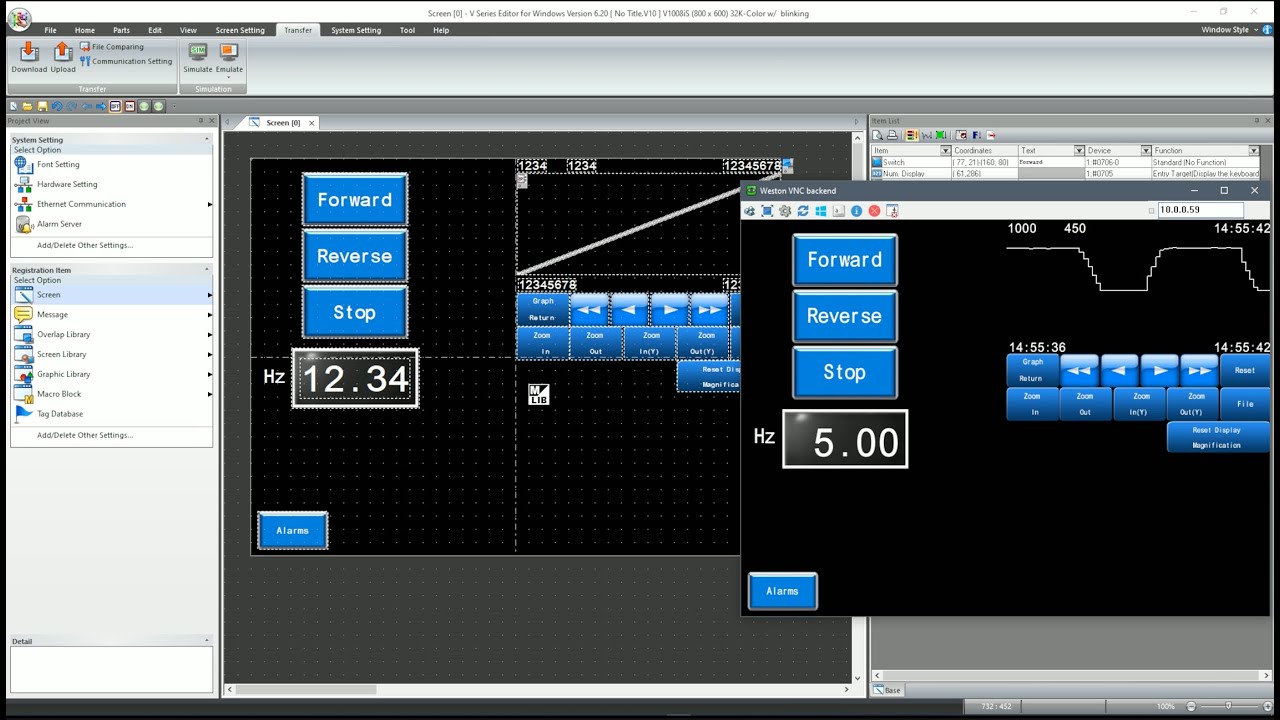Image resolution: width=1280 pixels, height=720 pixels.
Task: Toggle the connection info button in the VNC toolbar
Action: point(858,210)
